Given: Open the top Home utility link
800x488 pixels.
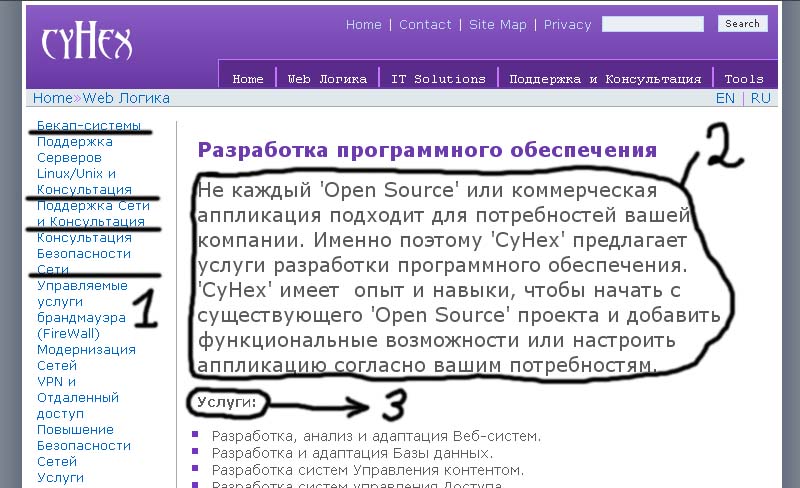Looking at the screenshot, I should [363, 25].
